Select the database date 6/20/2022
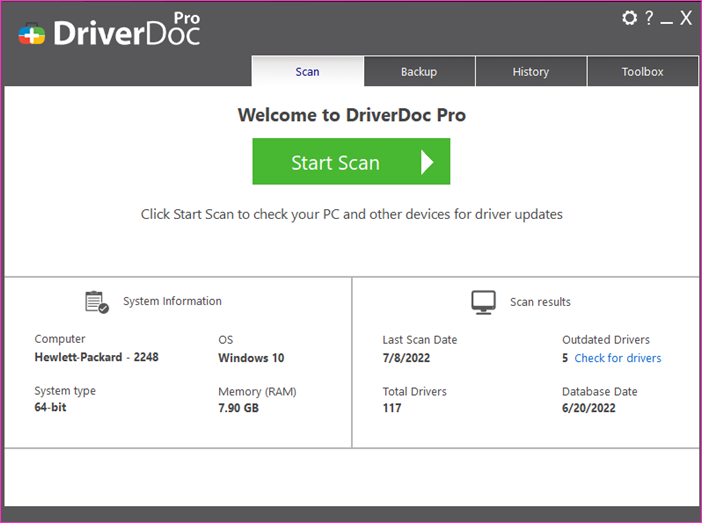This screenshot has width=702, height=523. click(589, 408)
